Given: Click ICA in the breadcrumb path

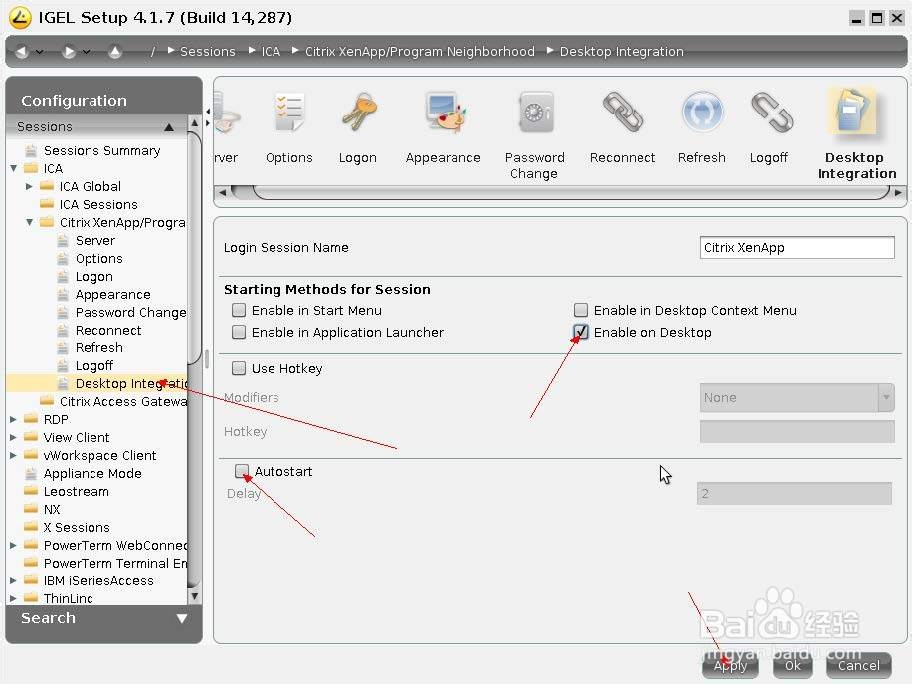Looking at the screenshot, I should coord(270,52).
